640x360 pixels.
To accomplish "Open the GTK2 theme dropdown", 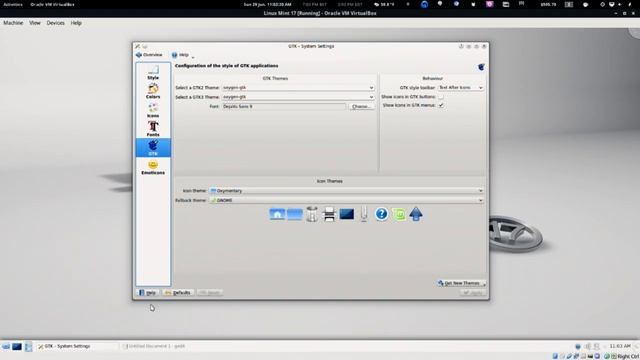I will point(298,88).
